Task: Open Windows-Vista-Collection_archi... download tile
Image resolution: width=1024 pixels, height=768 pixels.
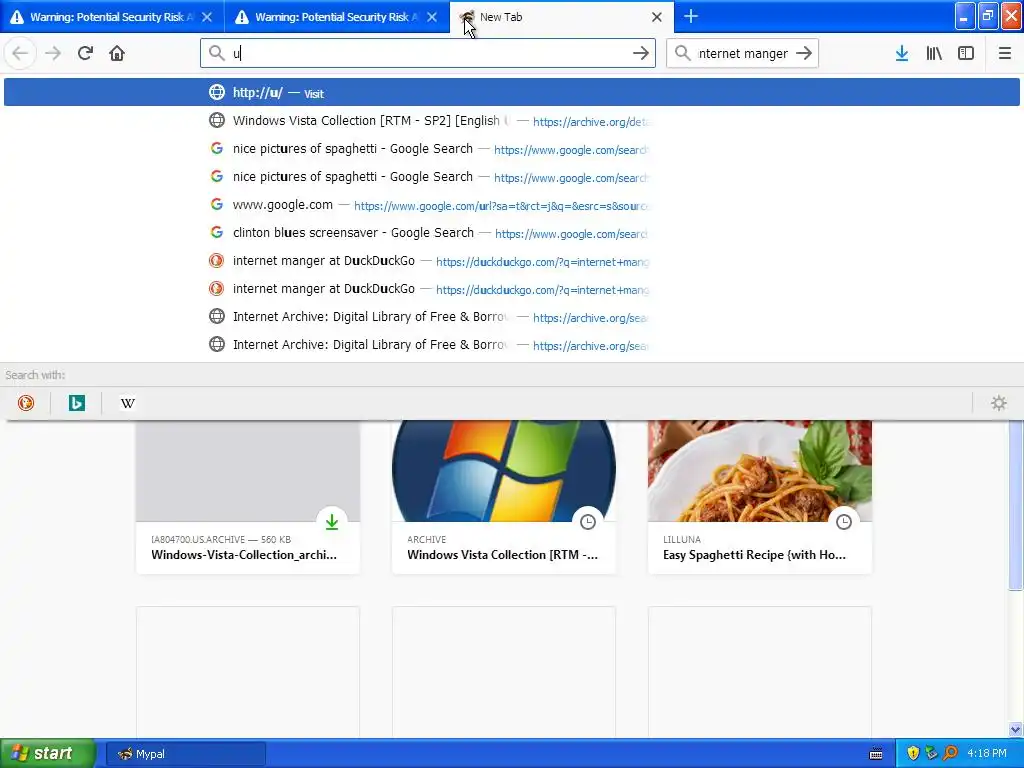Action: tap(248, 497)
